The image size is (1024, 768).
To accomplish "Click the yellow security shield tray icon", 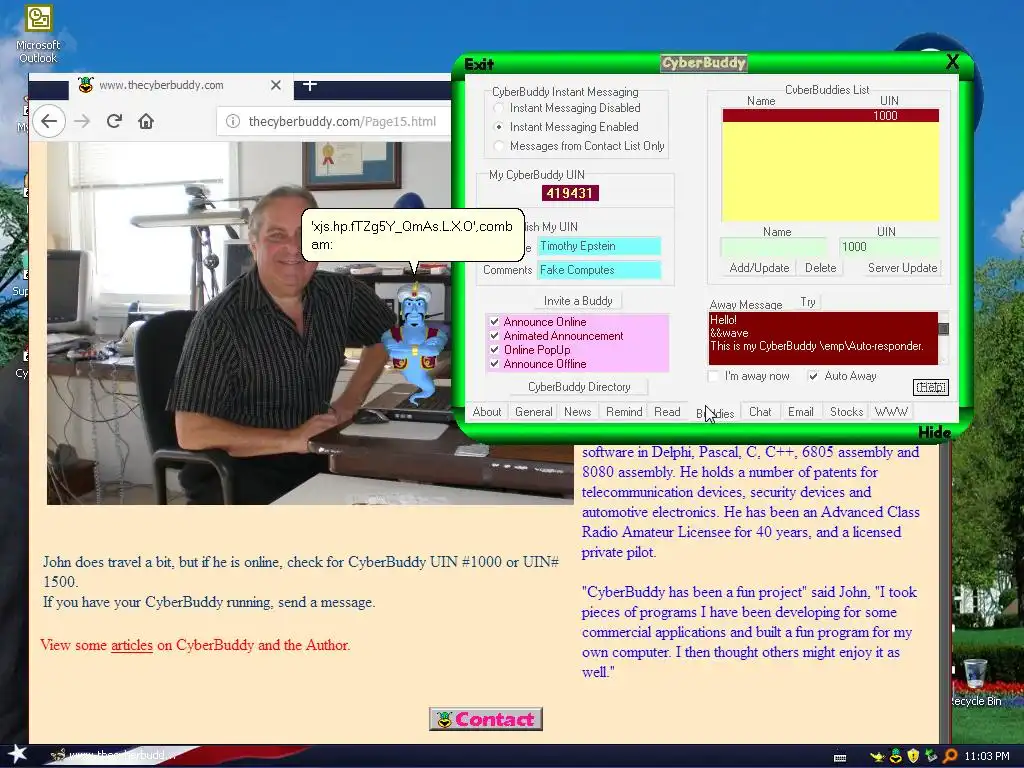I will 913,756.
